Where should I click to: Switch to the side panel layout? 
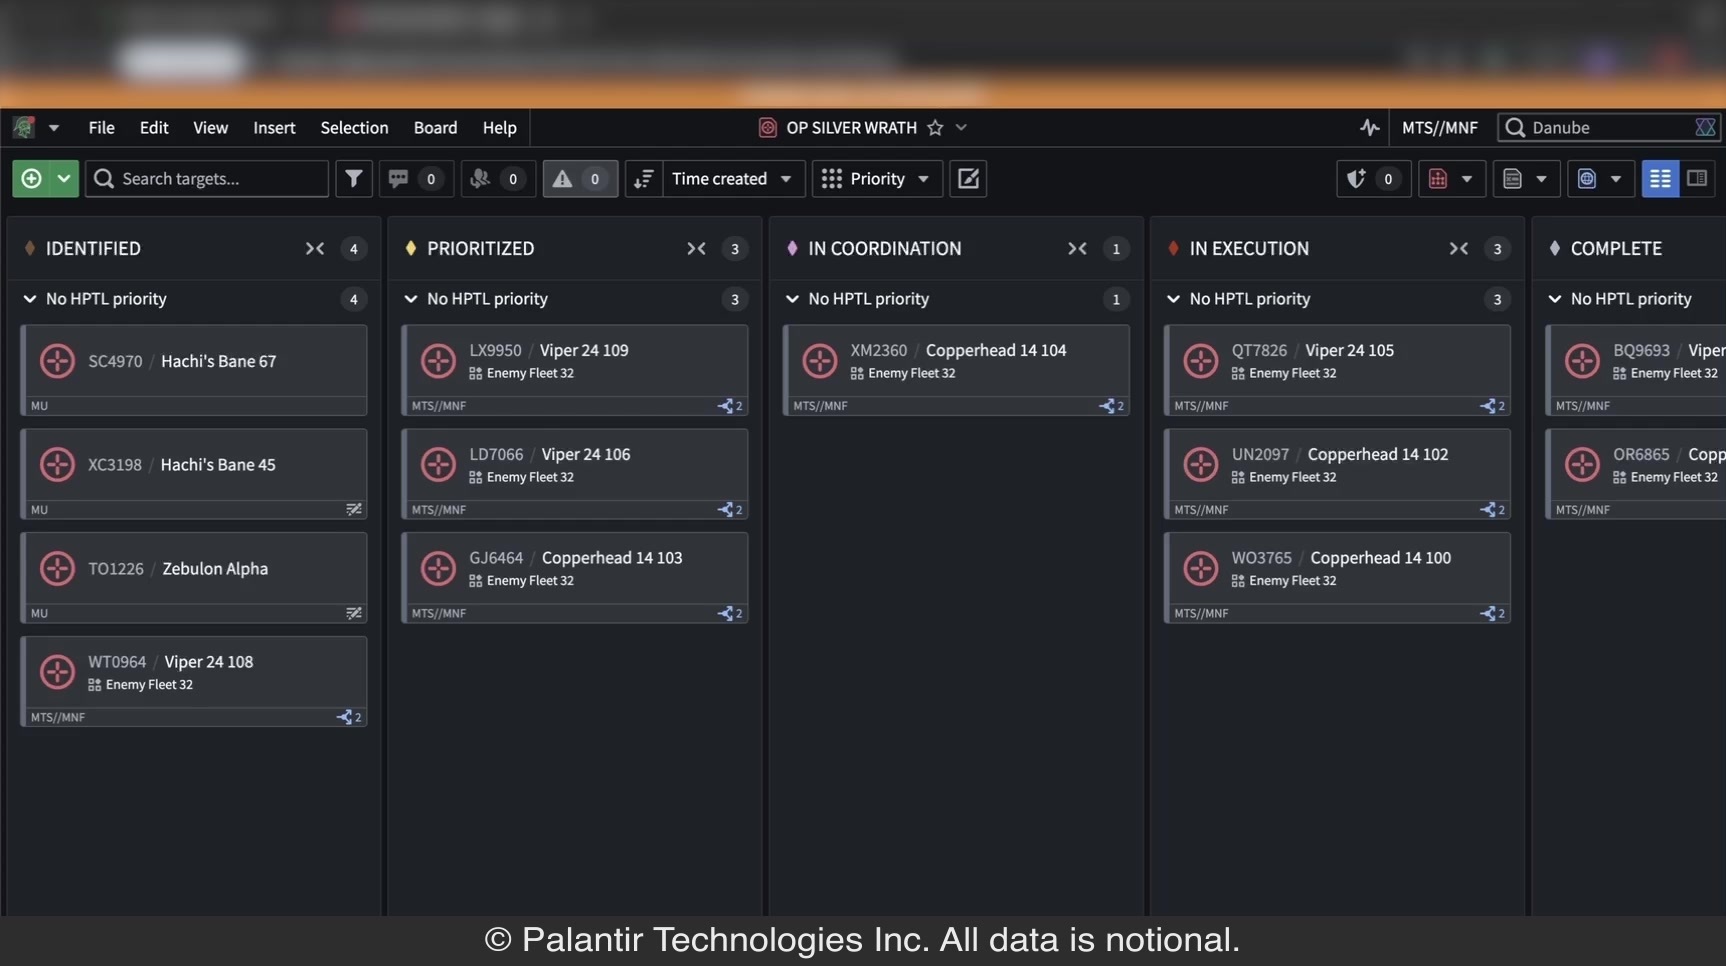coord(1697,179)
